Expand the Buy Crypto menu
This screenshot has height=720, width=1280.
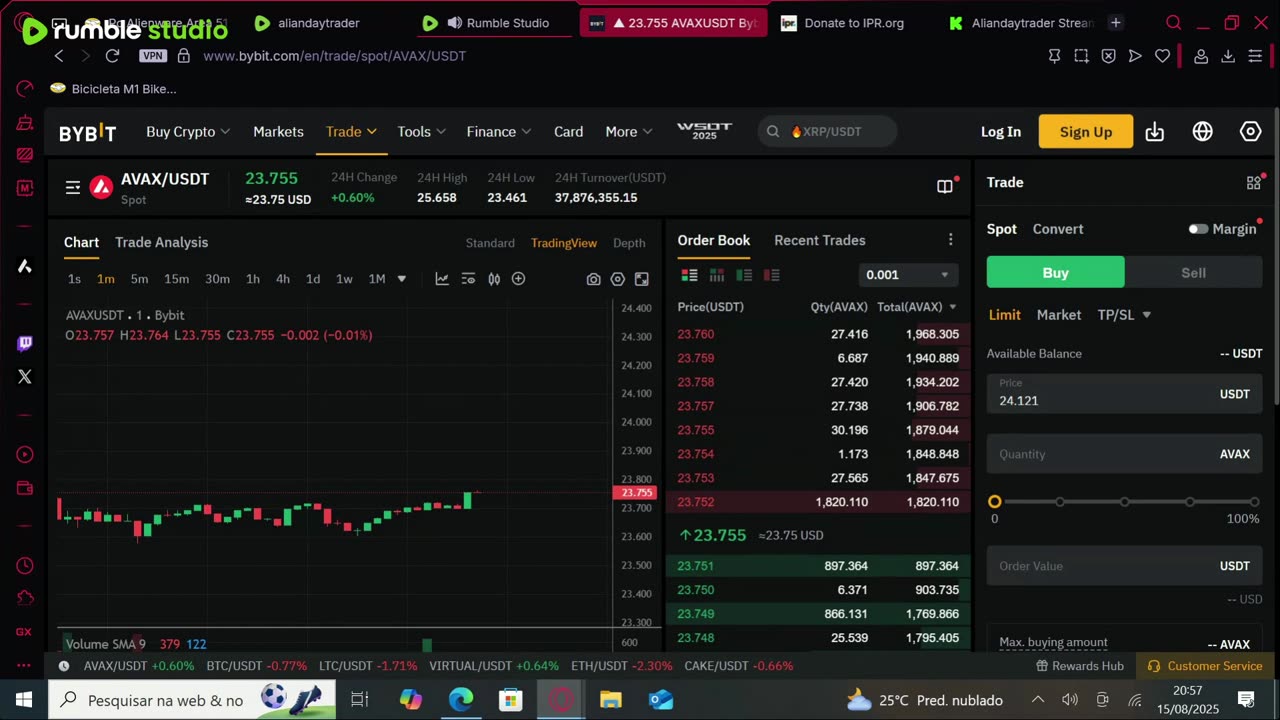[x=188, y=132]
